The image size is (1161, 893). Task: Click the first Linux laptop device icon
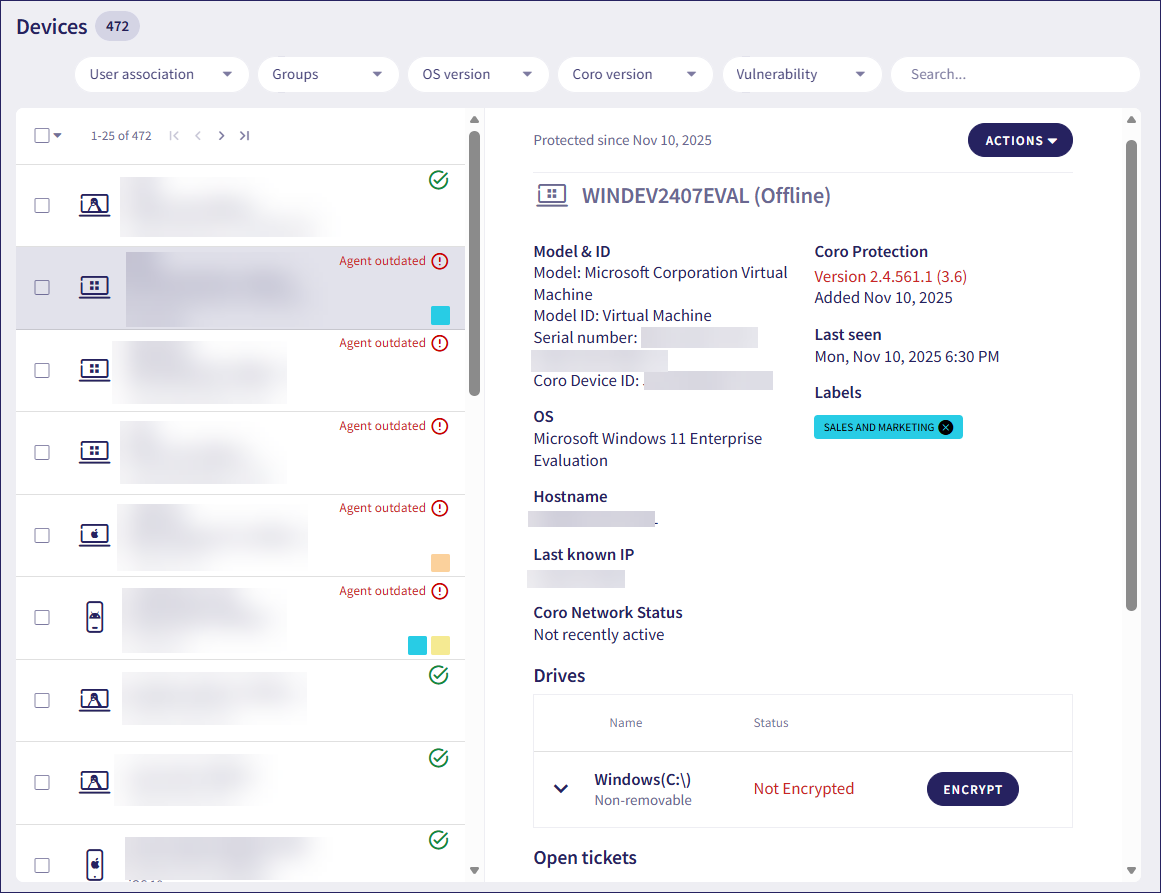pyautogui.click(x=94, y=205)
